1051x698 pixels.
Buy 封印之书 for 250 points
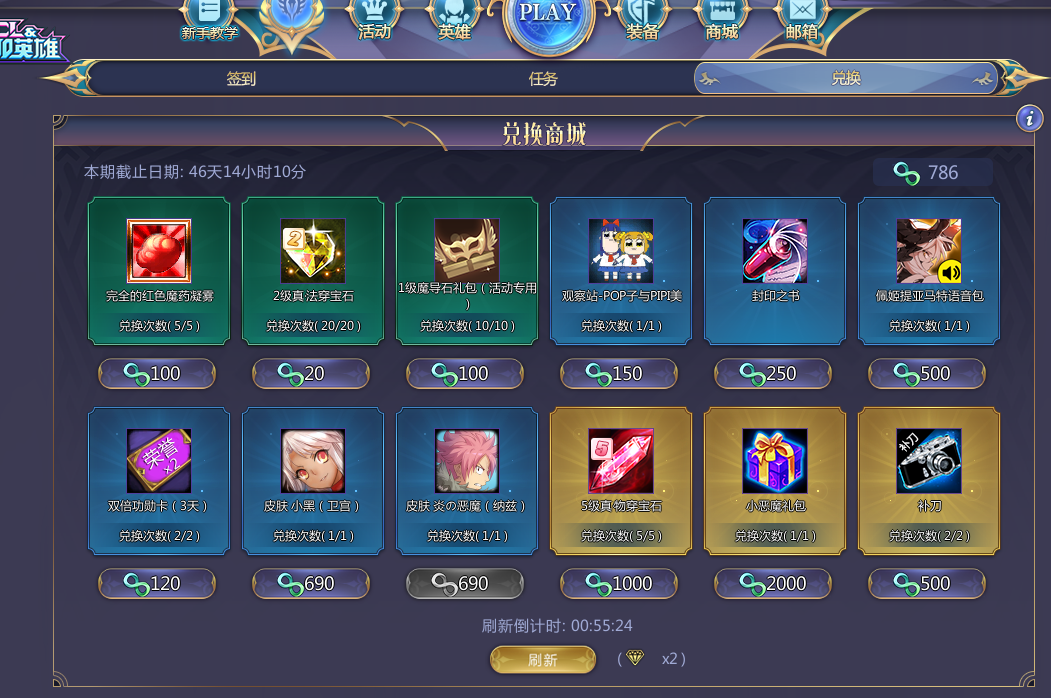click(x=773, y=373)
